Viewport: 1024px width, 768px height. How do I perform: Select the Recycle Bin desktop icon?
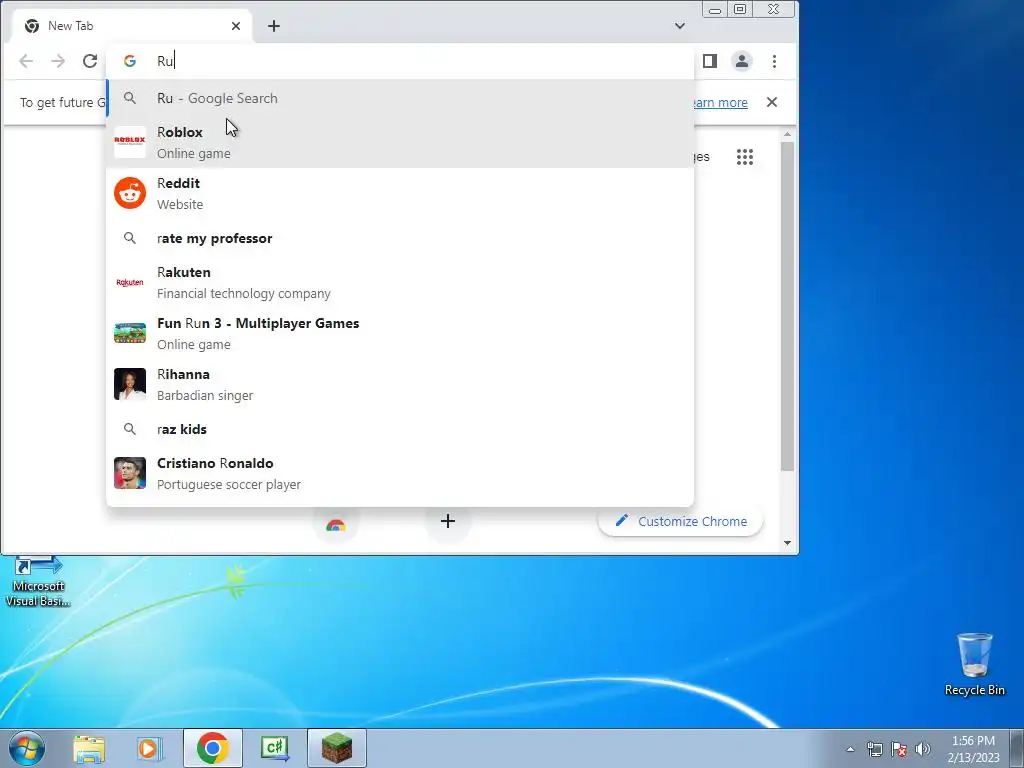point(974,664)
